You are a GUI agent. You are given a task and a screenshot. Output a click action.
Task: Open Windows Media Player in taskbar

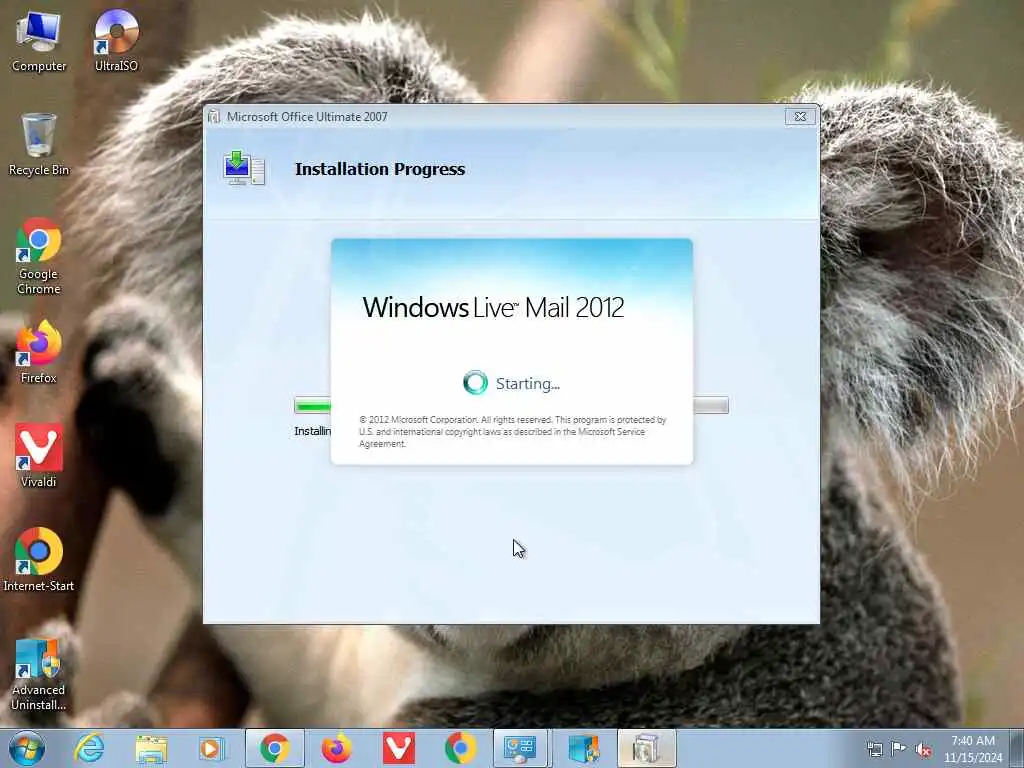point(211,748)
